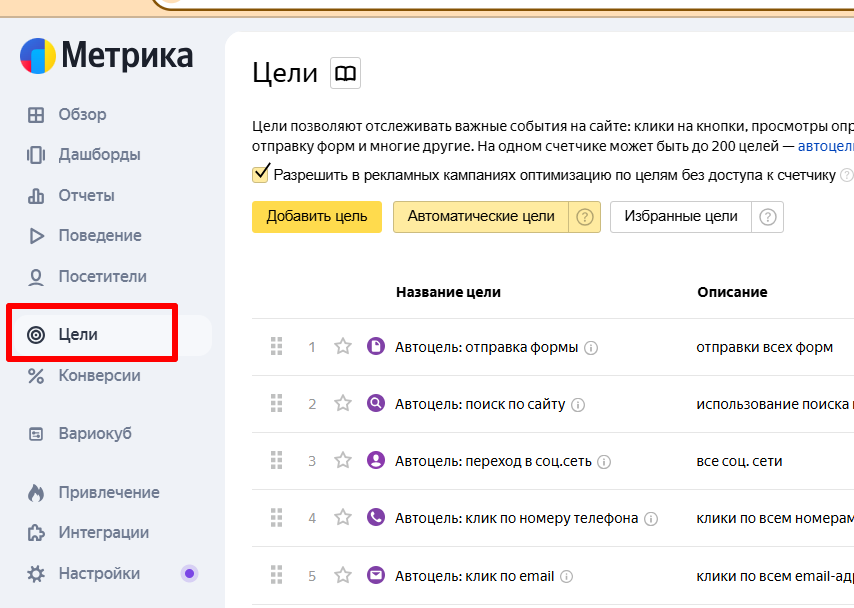Click the drag handle of goal 2
This screenshot has height=608, width=854.
[x=277, y=404]
